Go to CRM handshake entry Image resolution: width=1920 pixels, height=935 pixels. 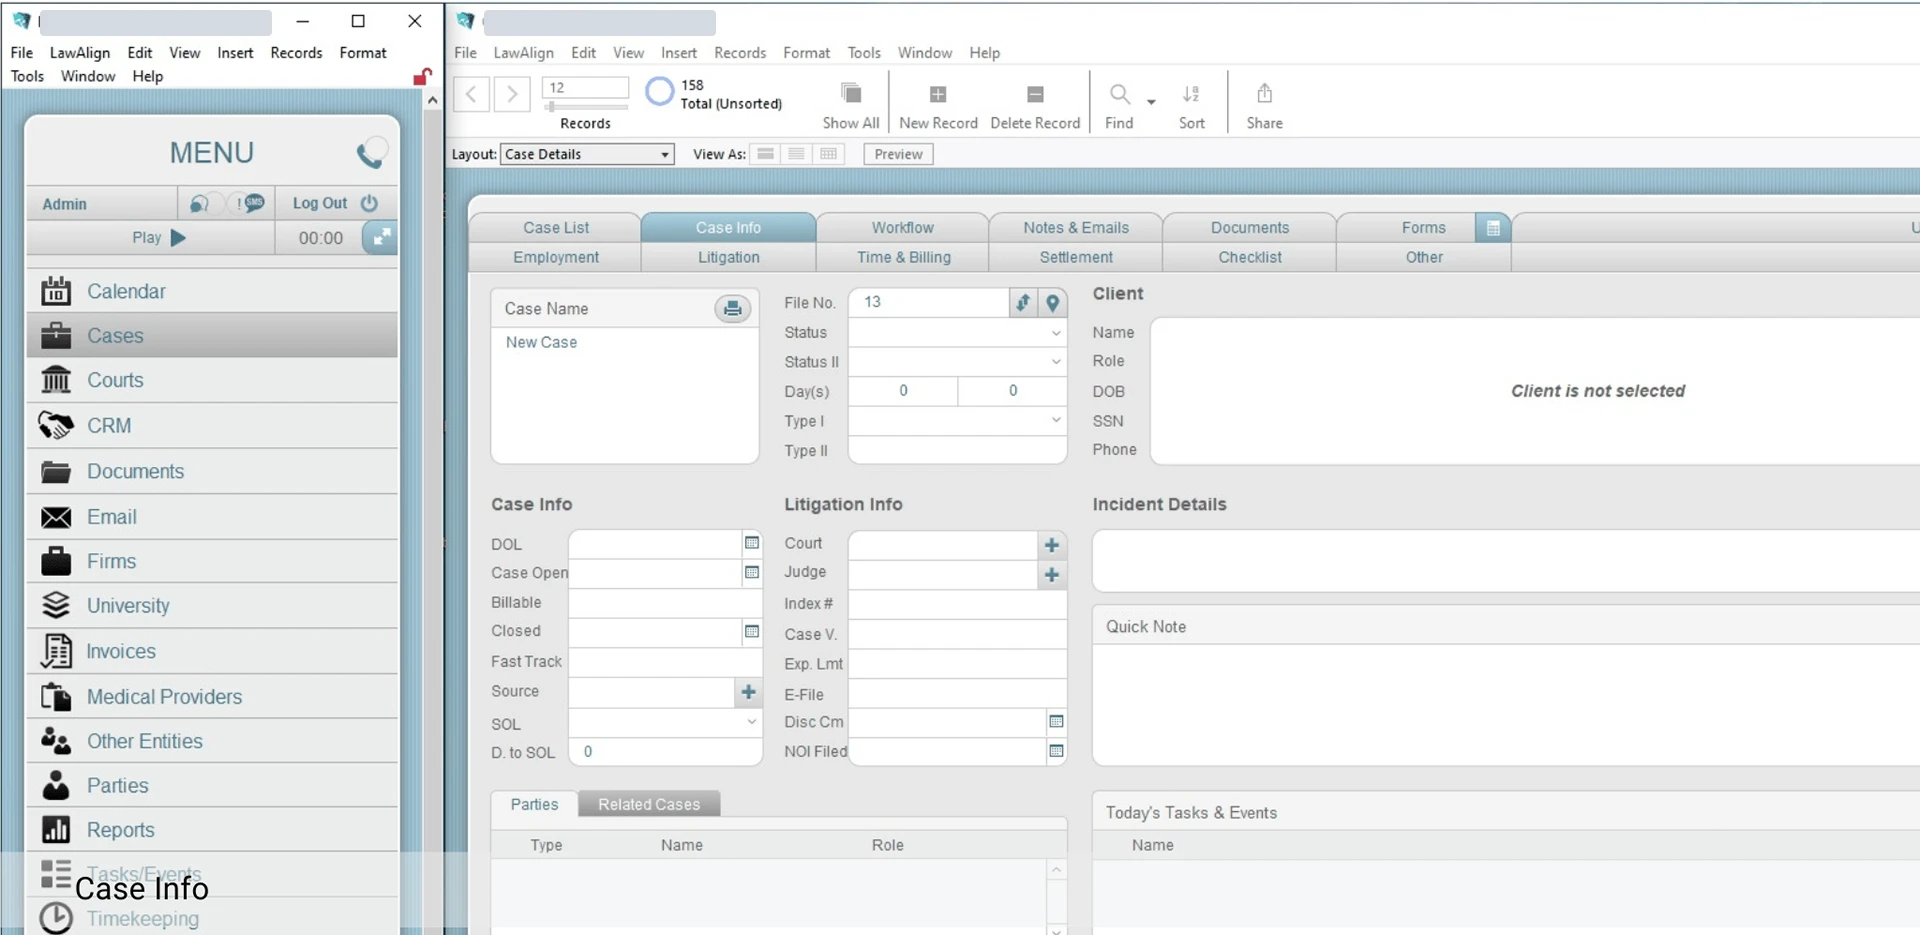click(x=212, y=425)
